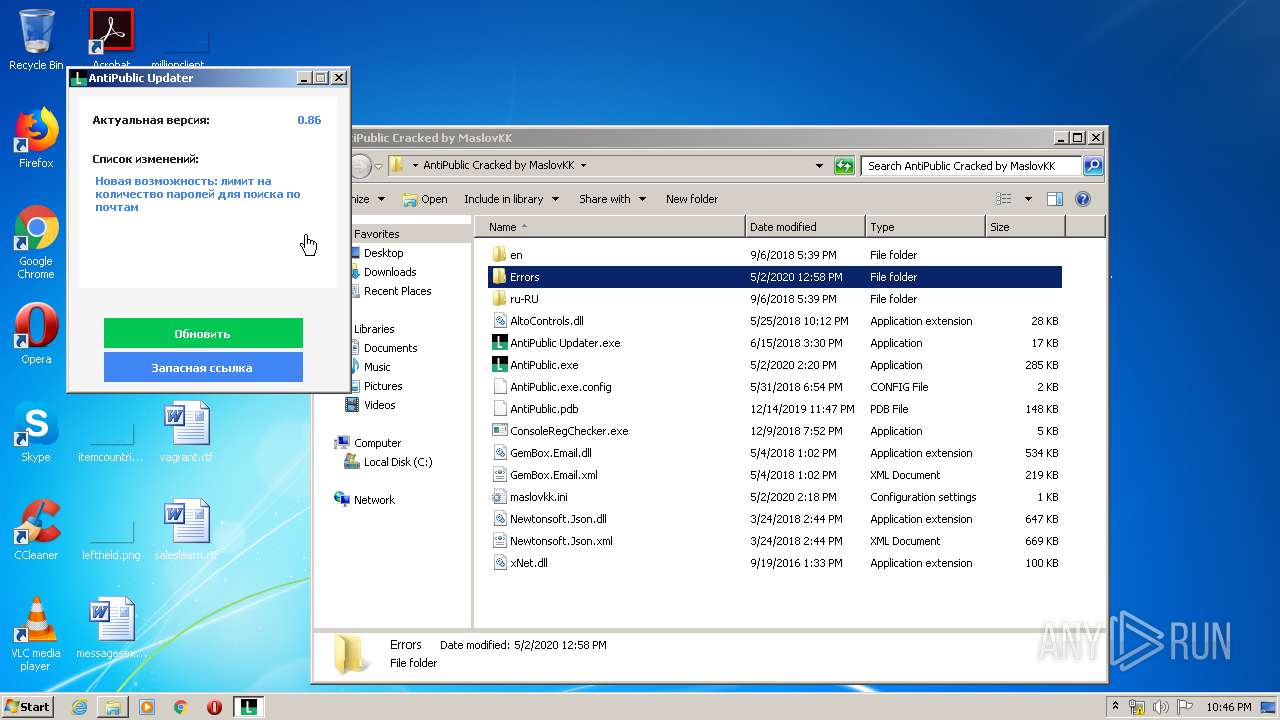Click the taskbar clock 10:46 PM
This screenshot has width=1280, height=720.
(1228, 707)
